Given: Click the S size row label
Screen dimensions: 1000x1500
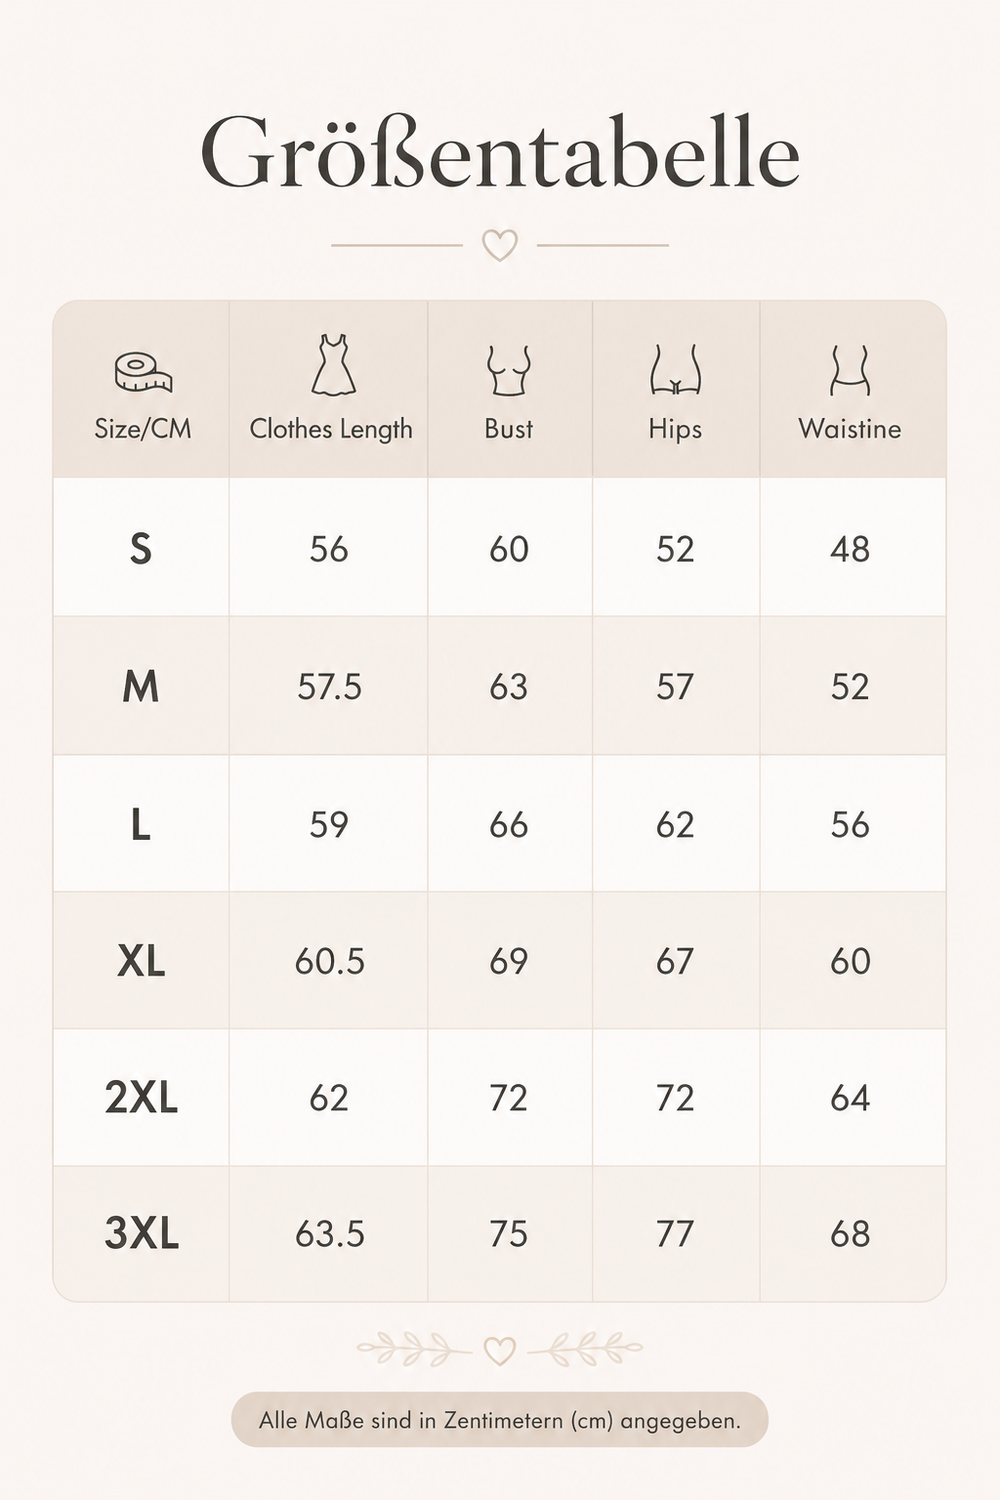Looking at the screenshot, I should tap(141, 549).
